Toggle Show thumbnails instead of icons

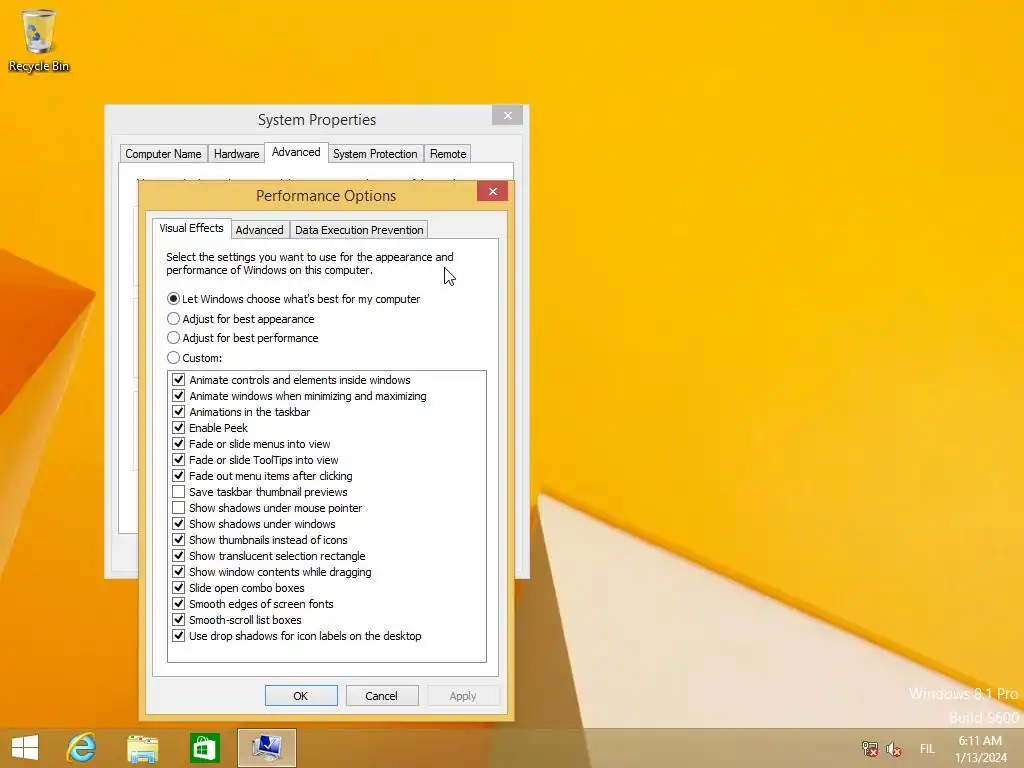(x=178, y=540)
